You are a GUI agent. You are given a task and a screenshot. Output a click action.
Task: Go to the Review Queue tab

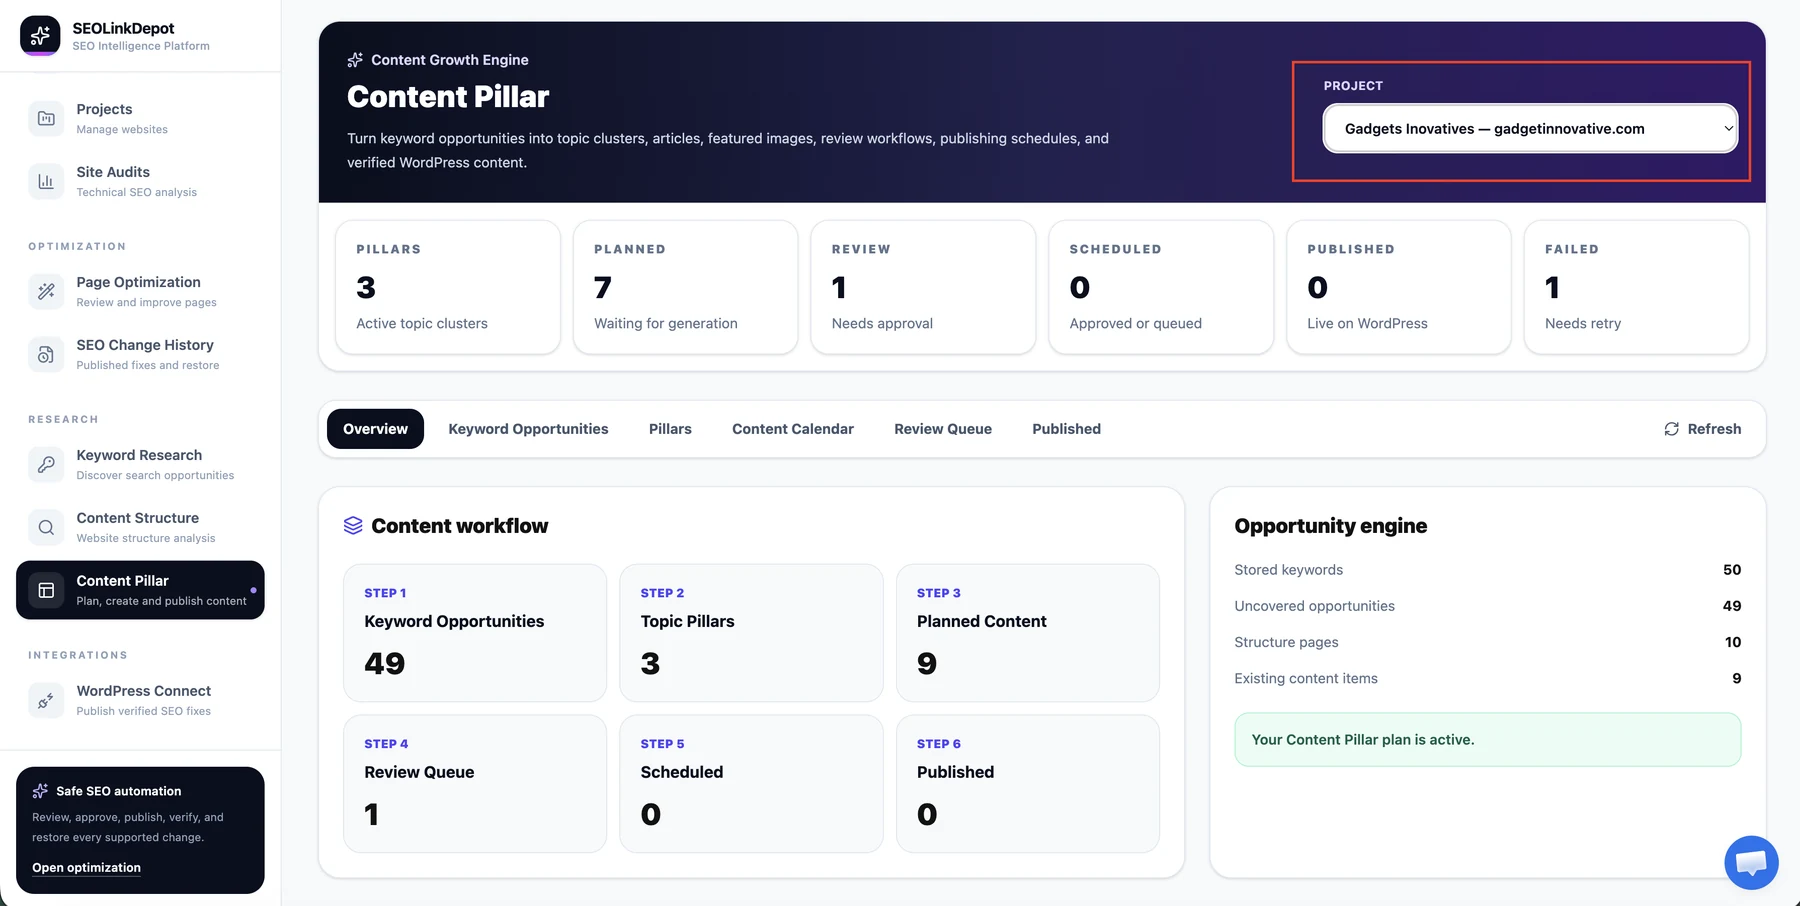[943, 429]
